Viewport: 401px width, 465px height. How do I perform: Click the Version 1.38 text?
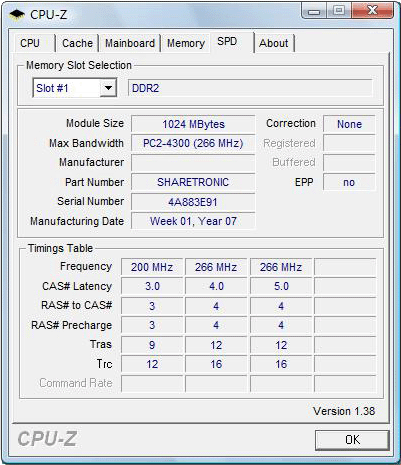(x=344, y=411)
